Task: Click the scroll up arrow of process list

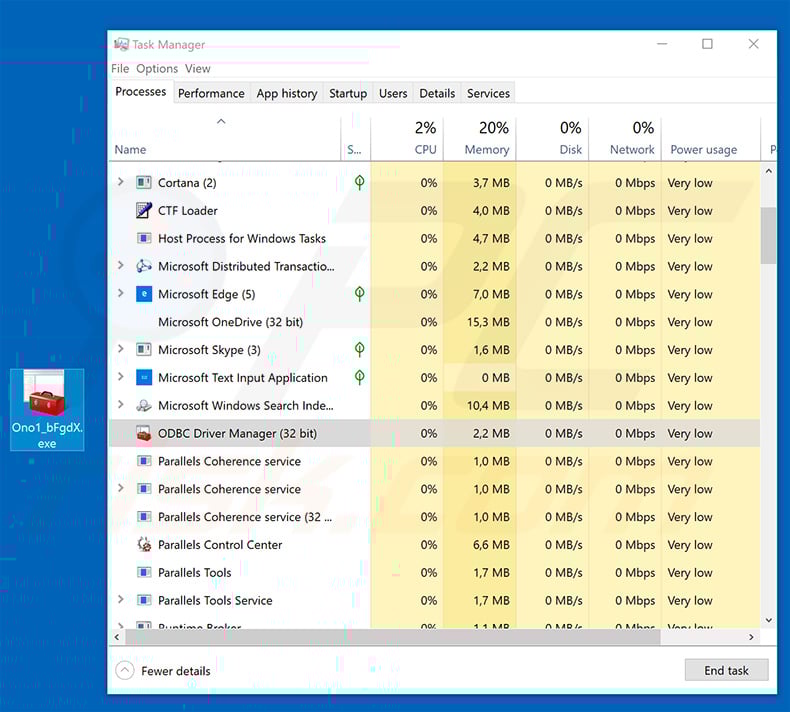Action: (x=768, y=171)
